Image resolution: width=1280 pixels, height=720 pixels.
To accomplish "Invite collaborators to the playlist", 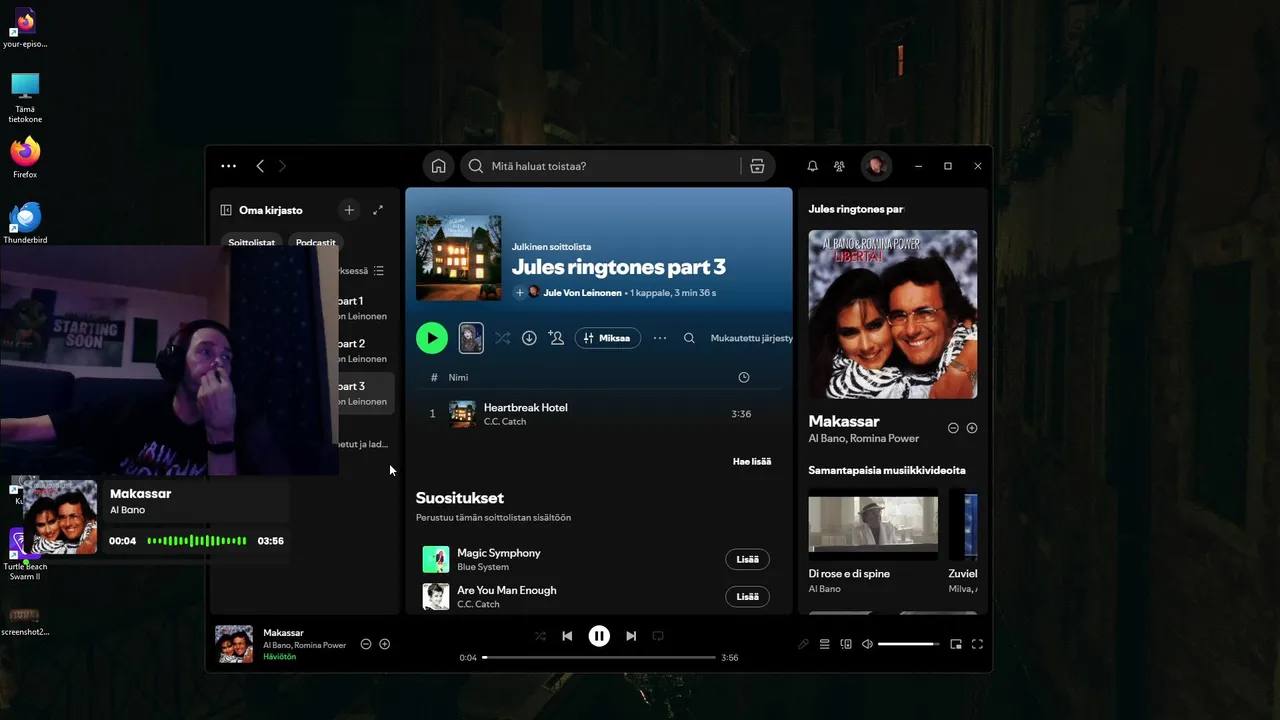I will [x=556, y=338].
